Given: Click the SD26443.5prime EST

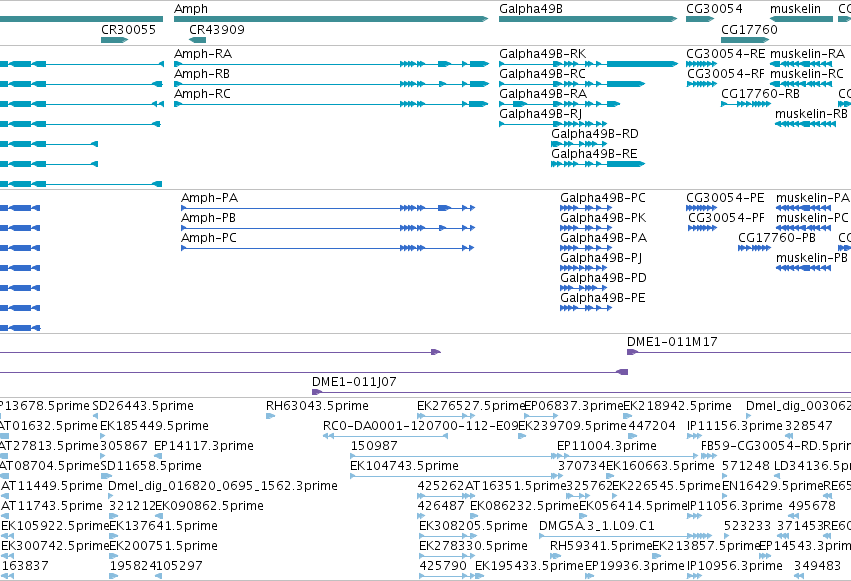Looking at the screenshot, I should (96, 416).
